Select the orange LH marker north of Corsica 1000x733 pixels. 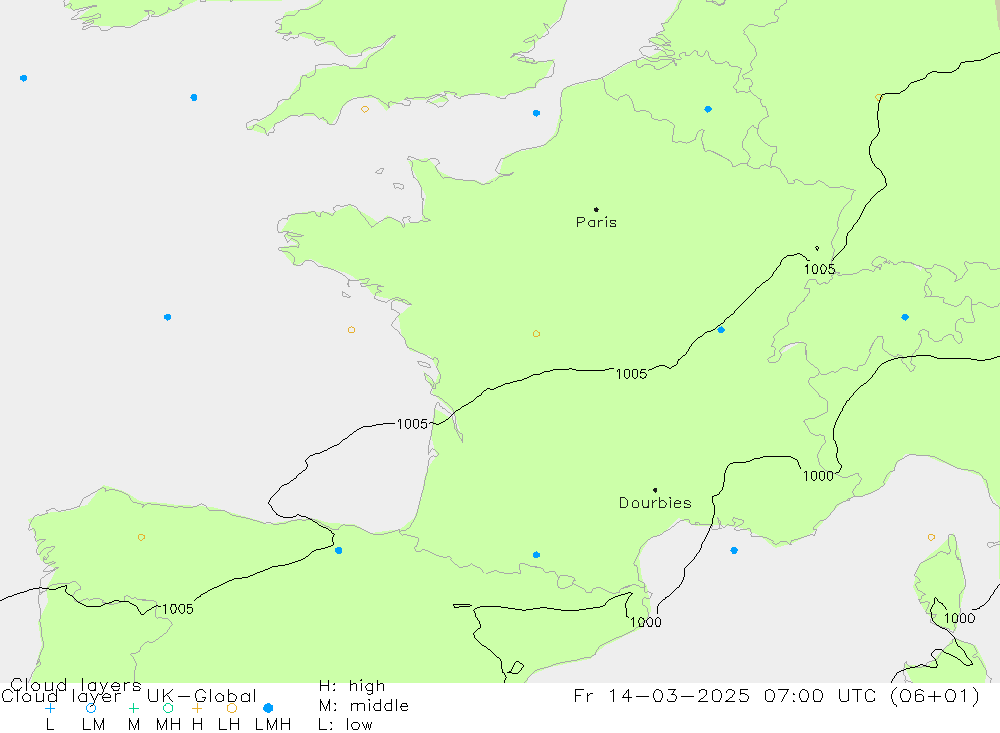coord(931,538)
